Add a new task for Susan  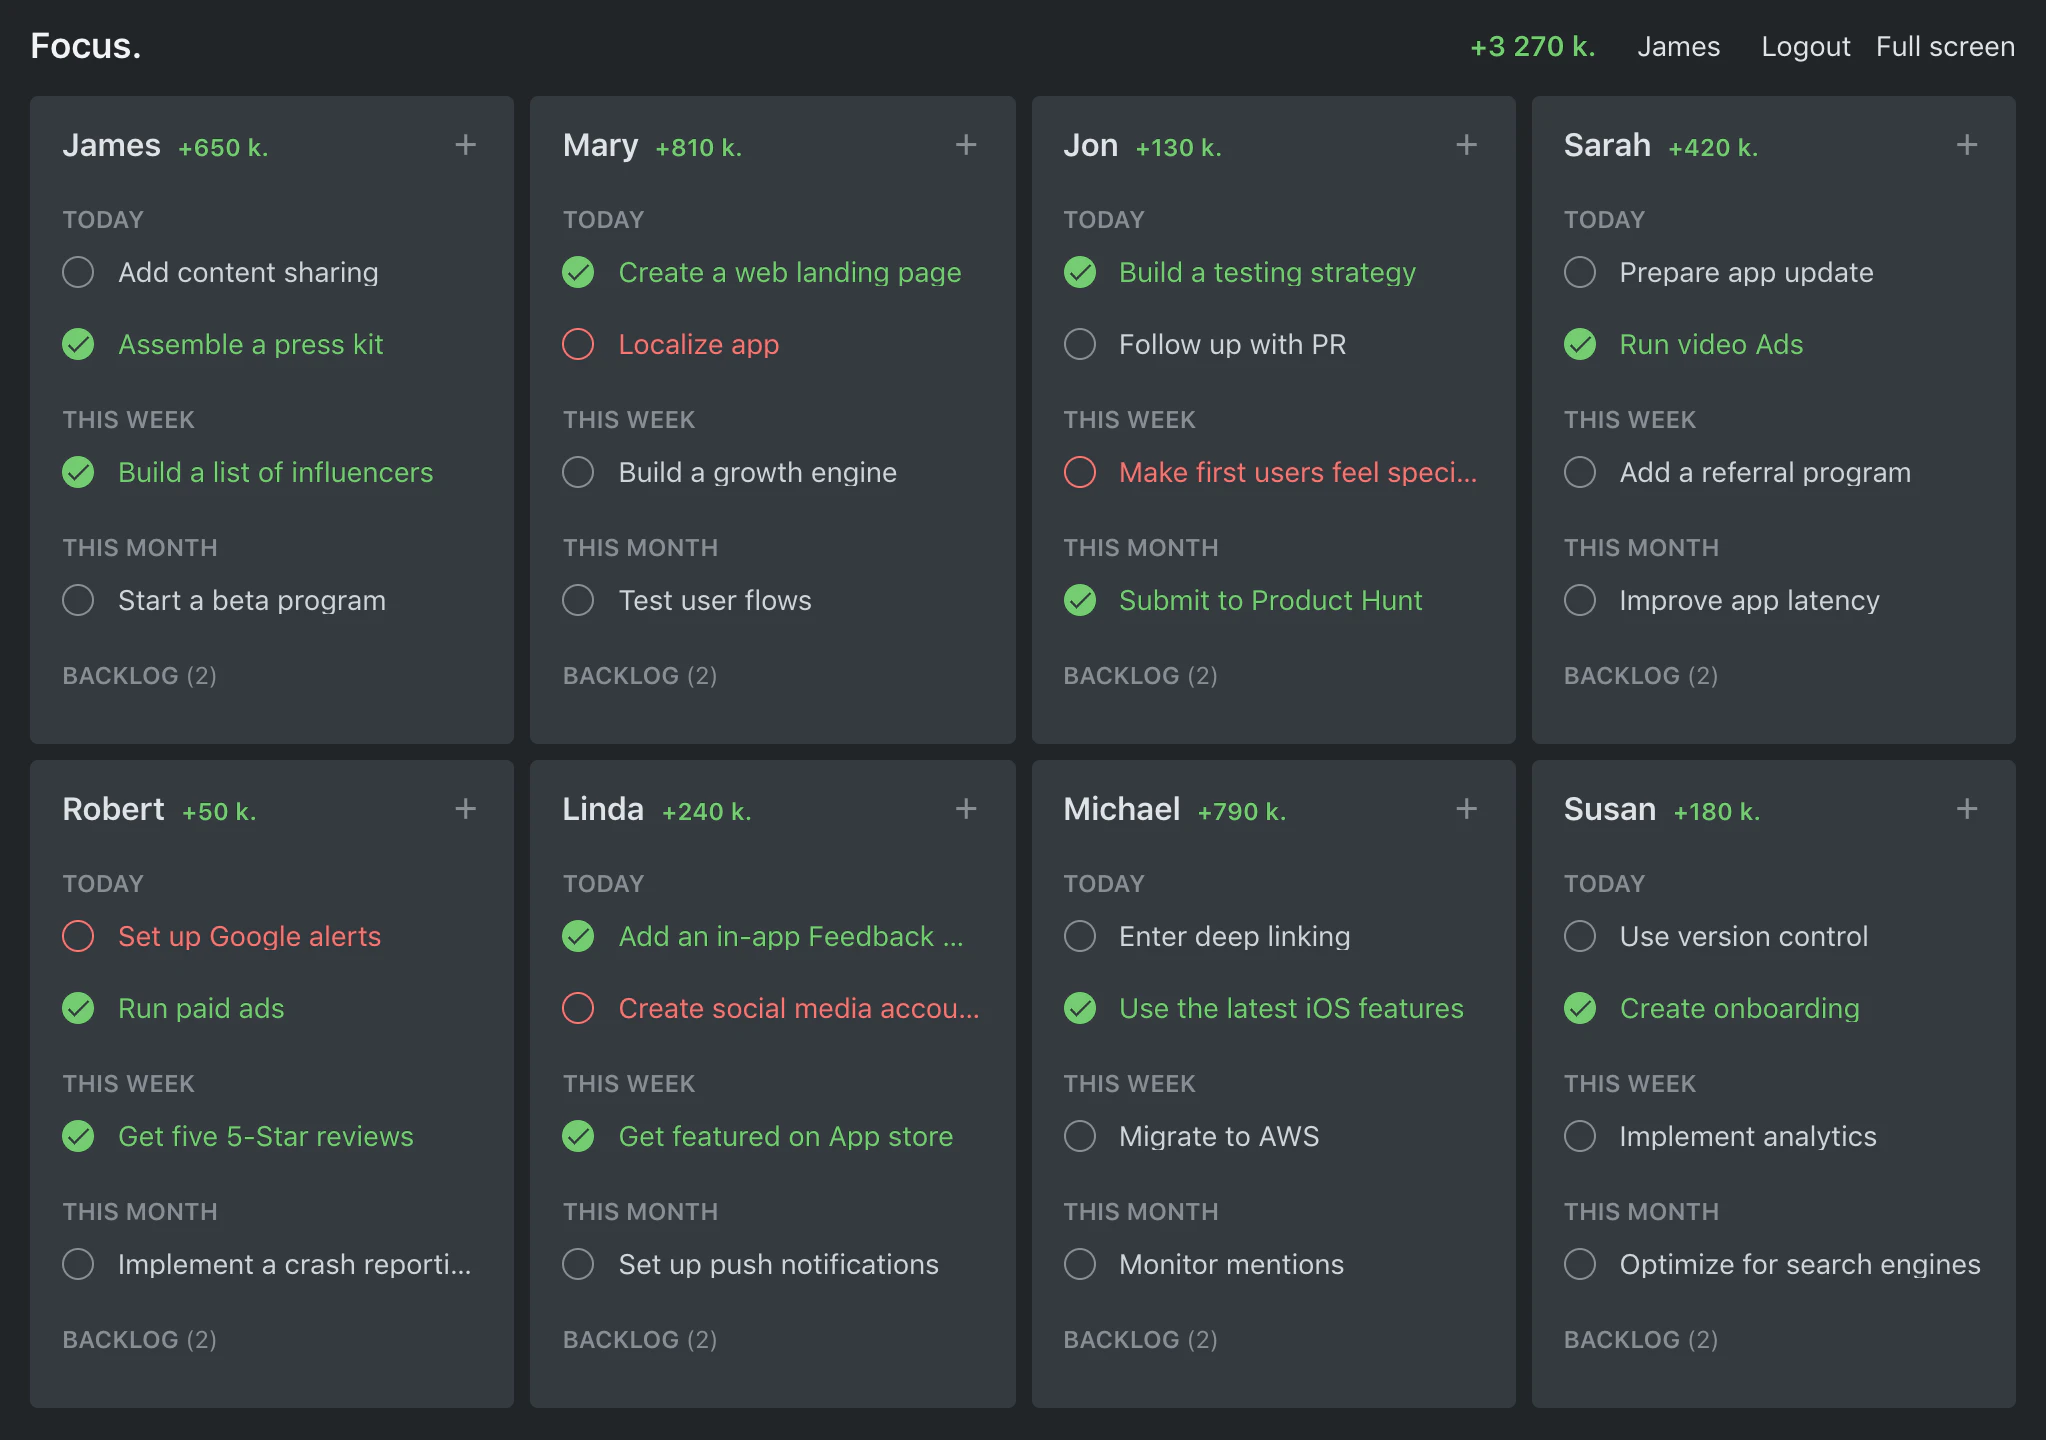coord(1966,809)
